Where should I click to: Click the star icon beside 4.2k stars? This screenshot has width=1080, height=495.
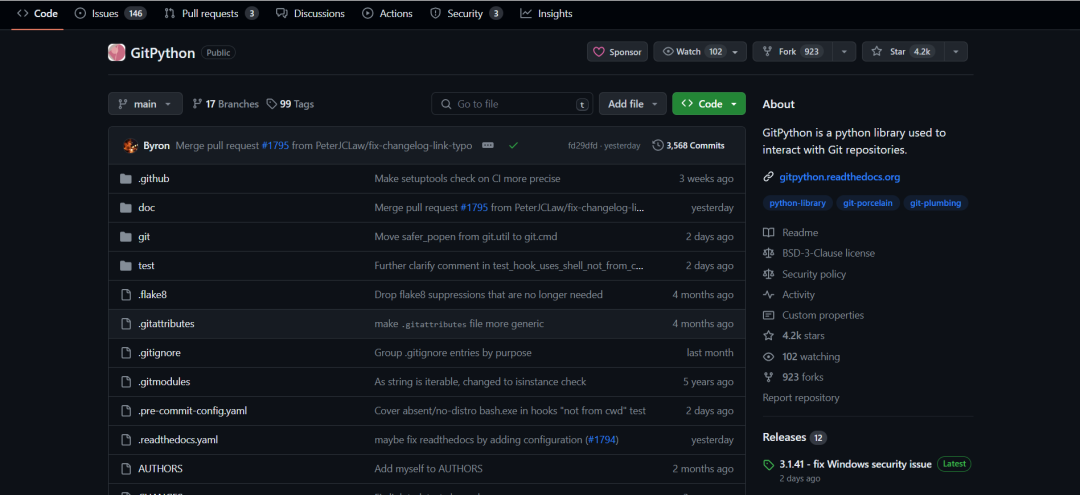[x=769, y=336]
